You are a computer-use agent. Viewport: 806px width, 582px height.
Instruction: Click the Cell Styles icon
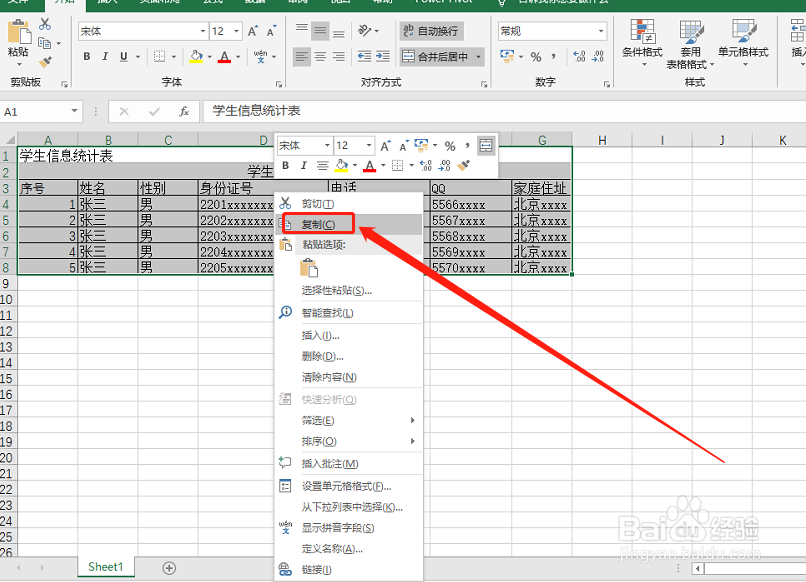[744, 38]
